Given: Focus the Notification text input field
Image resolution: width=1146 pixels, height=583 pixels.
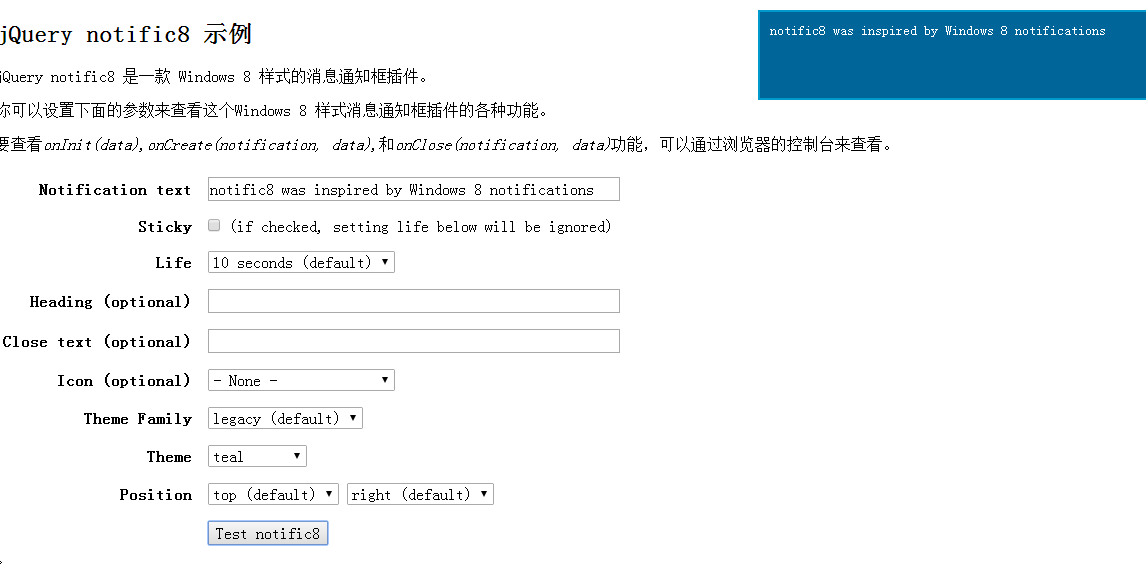Looking at the screenshot, I should [414, 188].
